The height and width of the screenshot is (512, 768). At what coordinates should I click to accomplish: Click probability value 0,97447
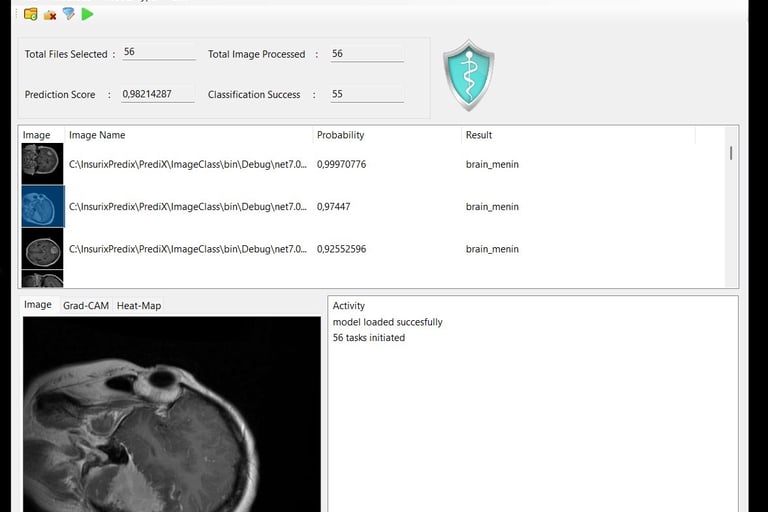[x=334, y=207]
